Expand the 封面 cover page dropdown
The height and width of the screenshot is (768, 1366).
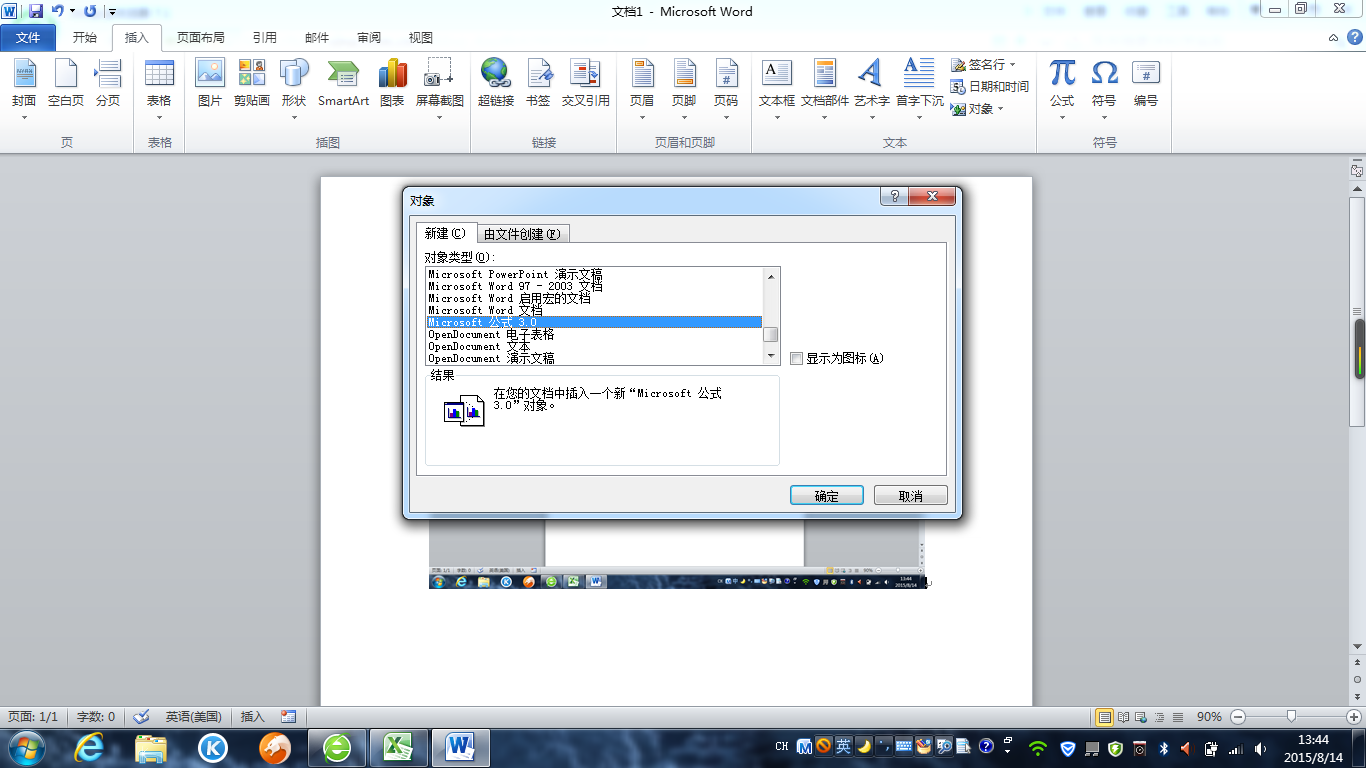click(24, 116)
